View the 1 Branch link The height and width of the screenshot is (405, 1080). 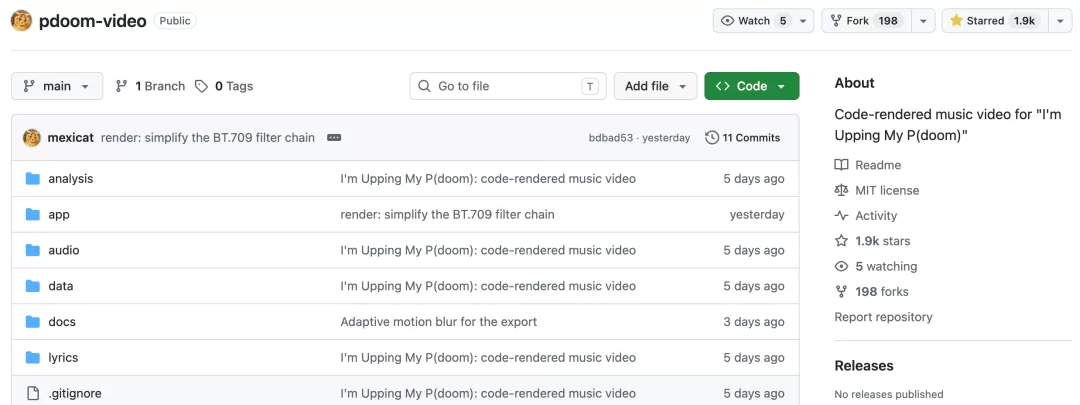pos(150,86)
